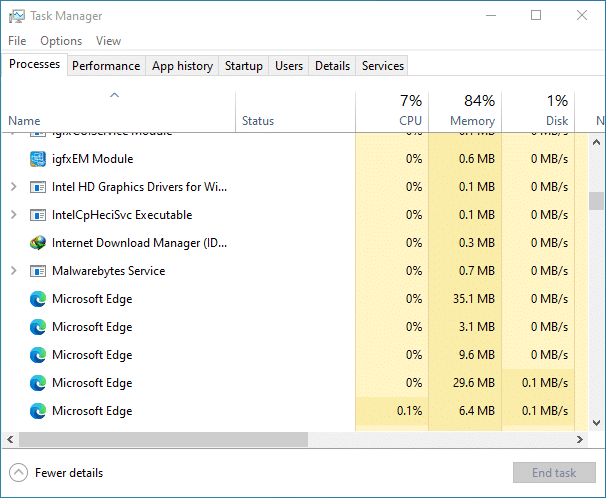This screenshot has height=498, width=606.
Task: Click the 9.6 MB memory value
Action: pos(477,355)
